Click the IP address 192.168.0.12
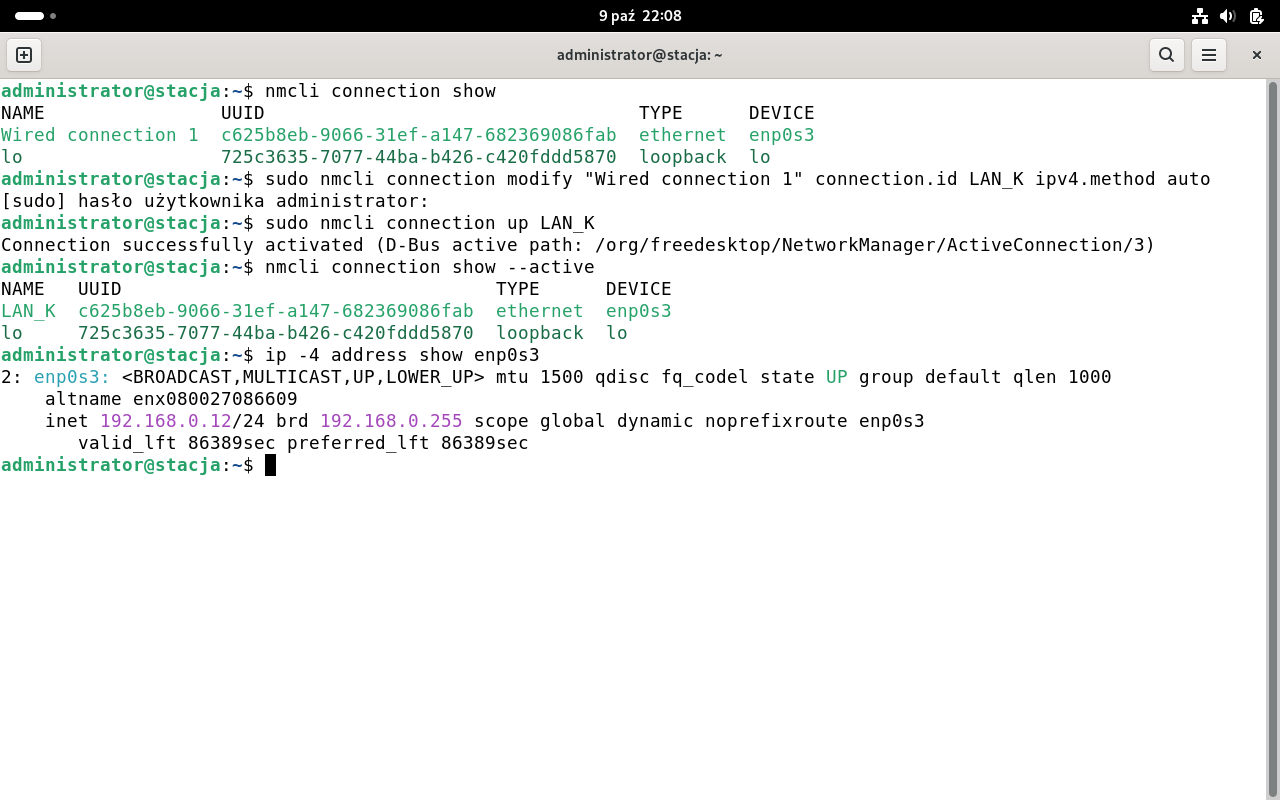1280x800 pixels. [165, 421]
